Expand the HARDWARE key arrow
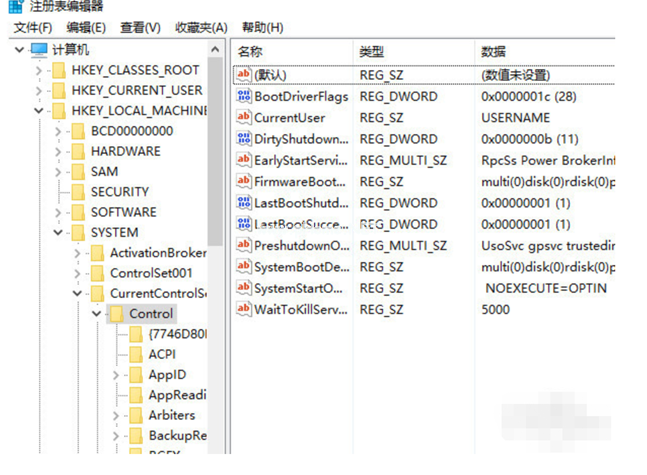This screenshot has width=647, height=475. coord(58,151)
